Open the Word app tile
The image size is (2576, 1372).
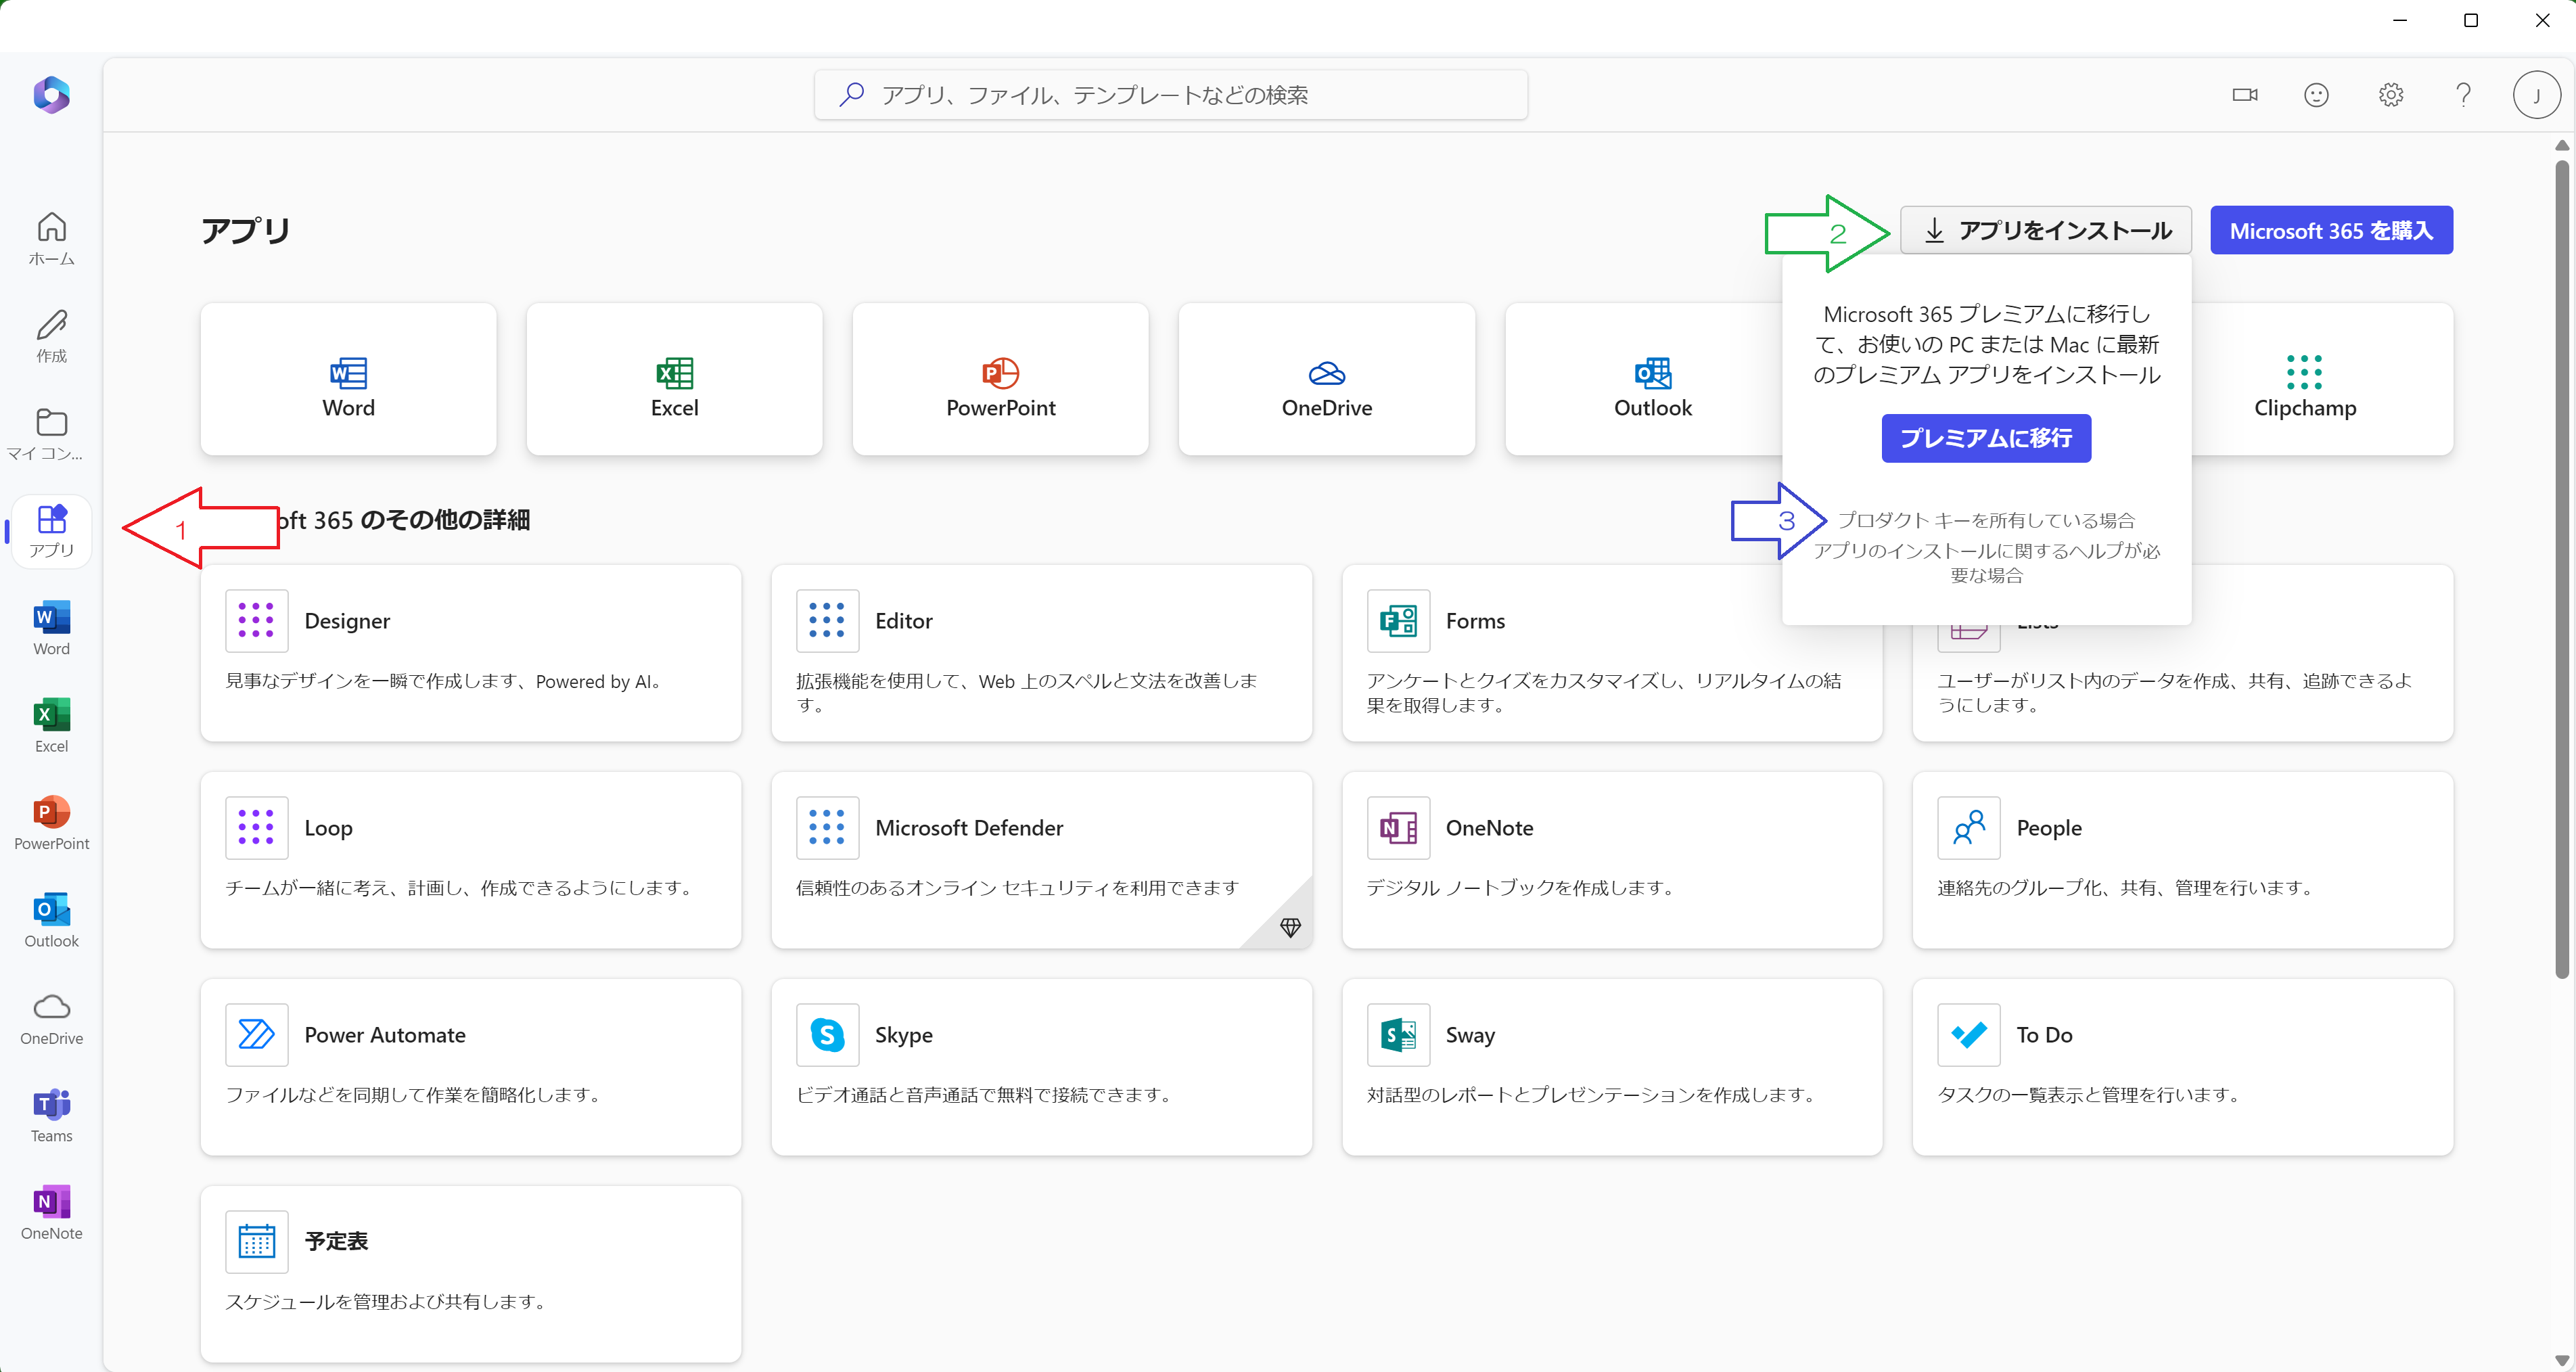click(348, 379)
